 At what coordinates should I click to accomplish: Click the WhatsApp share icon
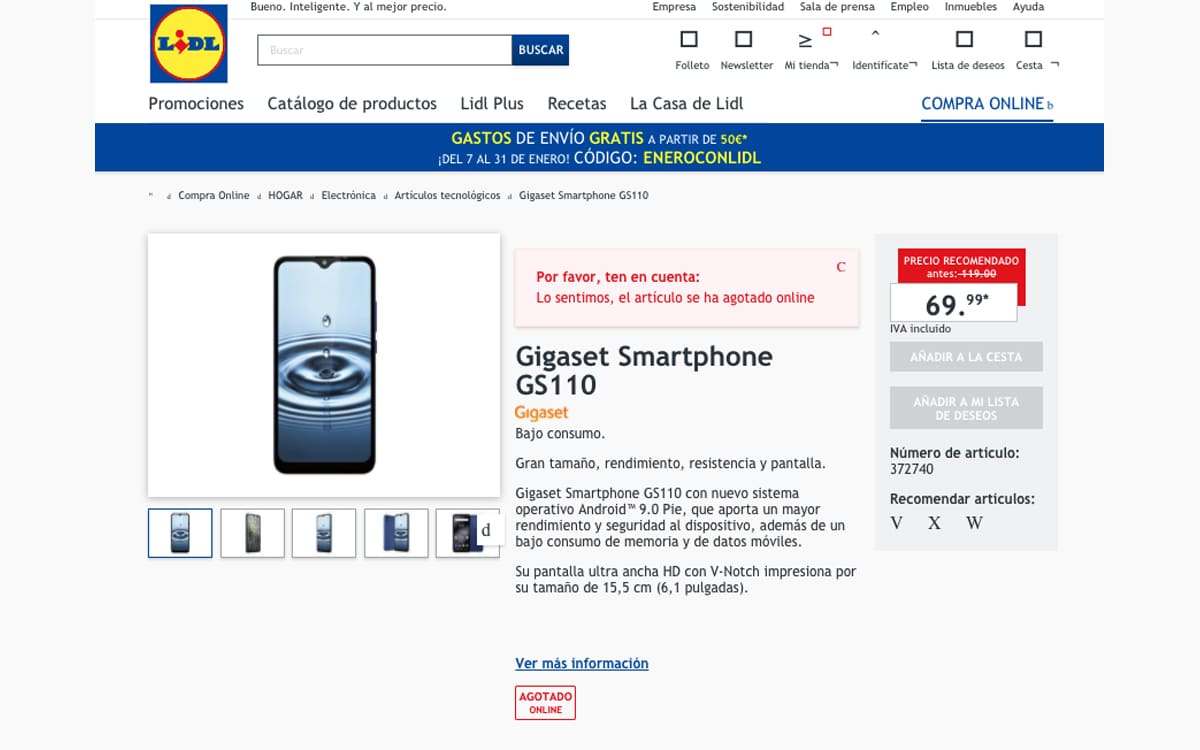coord(973,522)
